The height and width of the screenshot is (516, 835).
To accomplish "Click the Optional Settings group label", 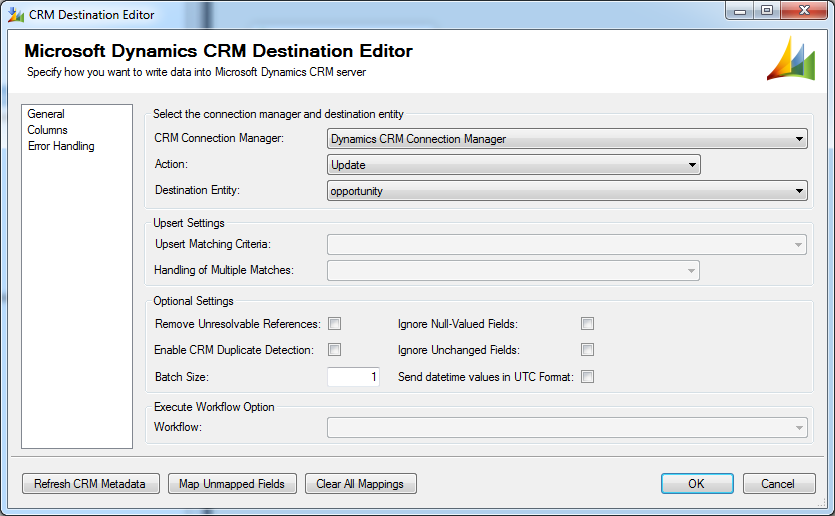I will pos(193,301).
